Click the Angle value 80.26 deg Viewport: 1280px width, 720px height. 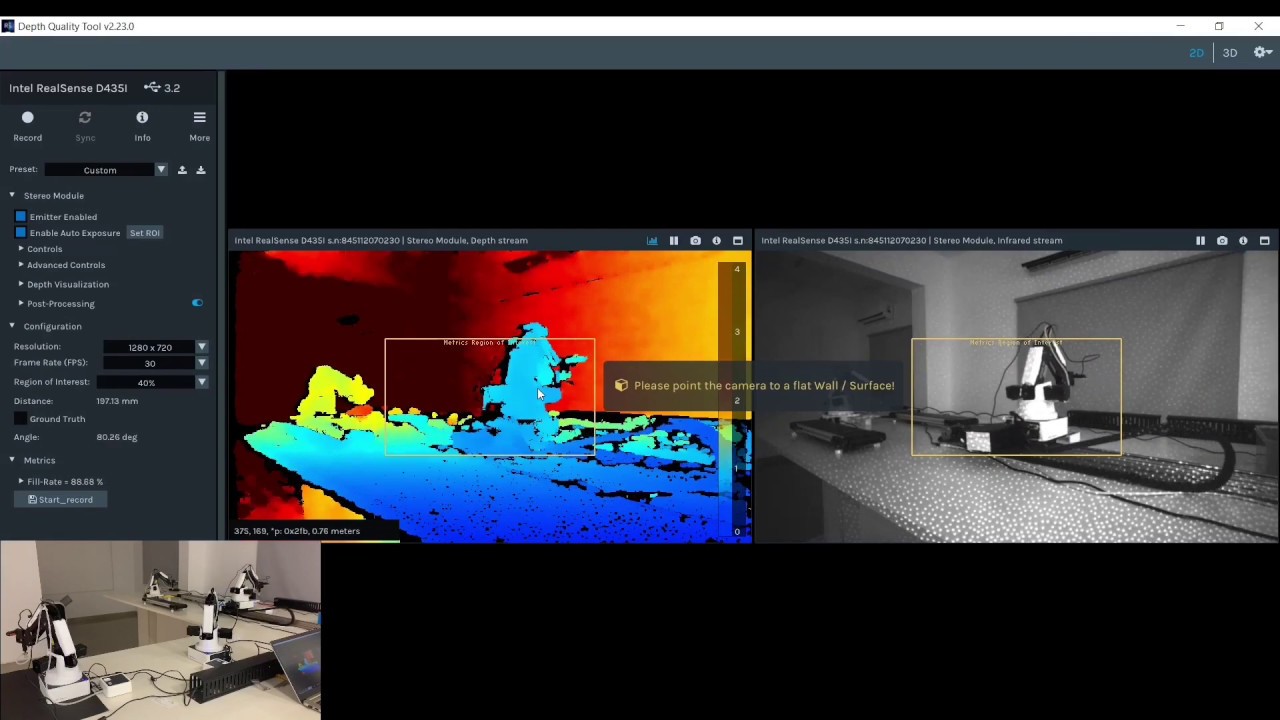(x=117, y=437)
